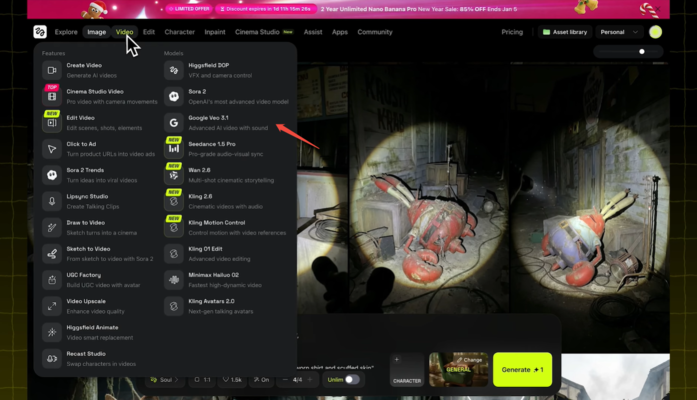Open the Asset library button
This screenshot has height=400, width=697.
(565, 32)
